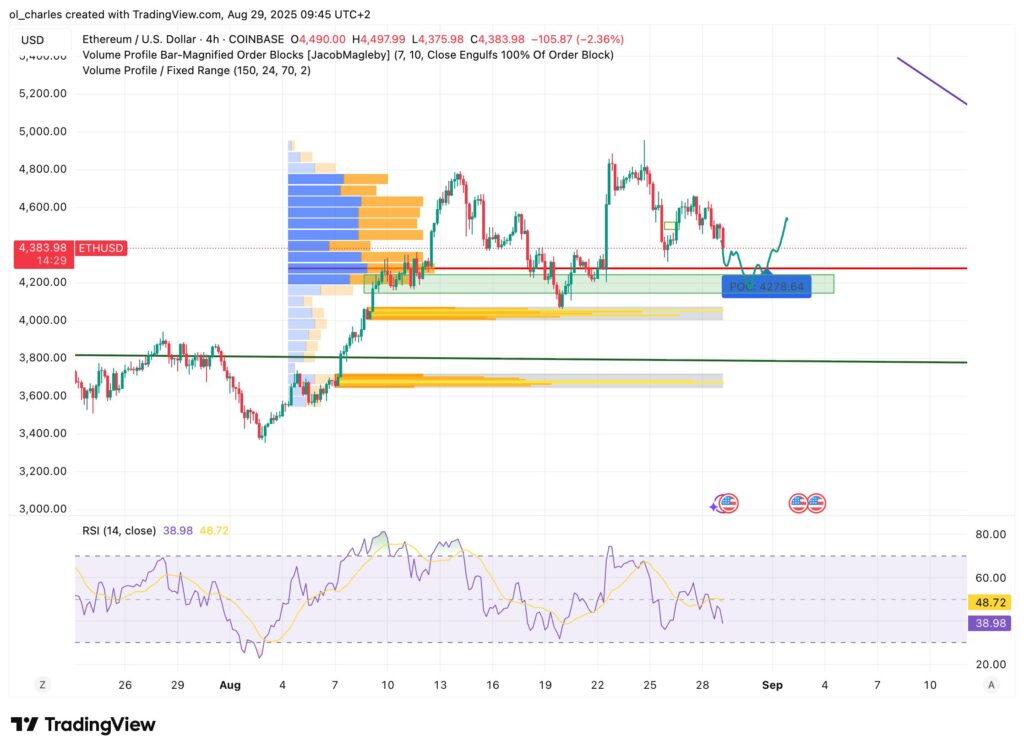The image size is (1024, 752).
Task: Click the TradingView logo at bottom left
Action: click(82, 724)
